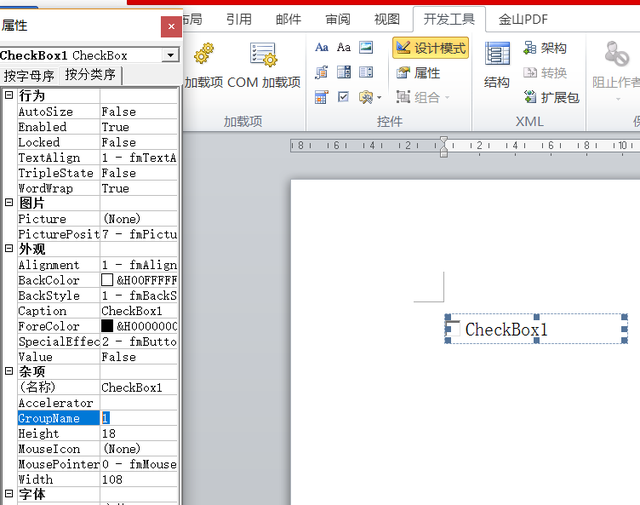Toggle 设计模式 design mode

coord(430,48)
